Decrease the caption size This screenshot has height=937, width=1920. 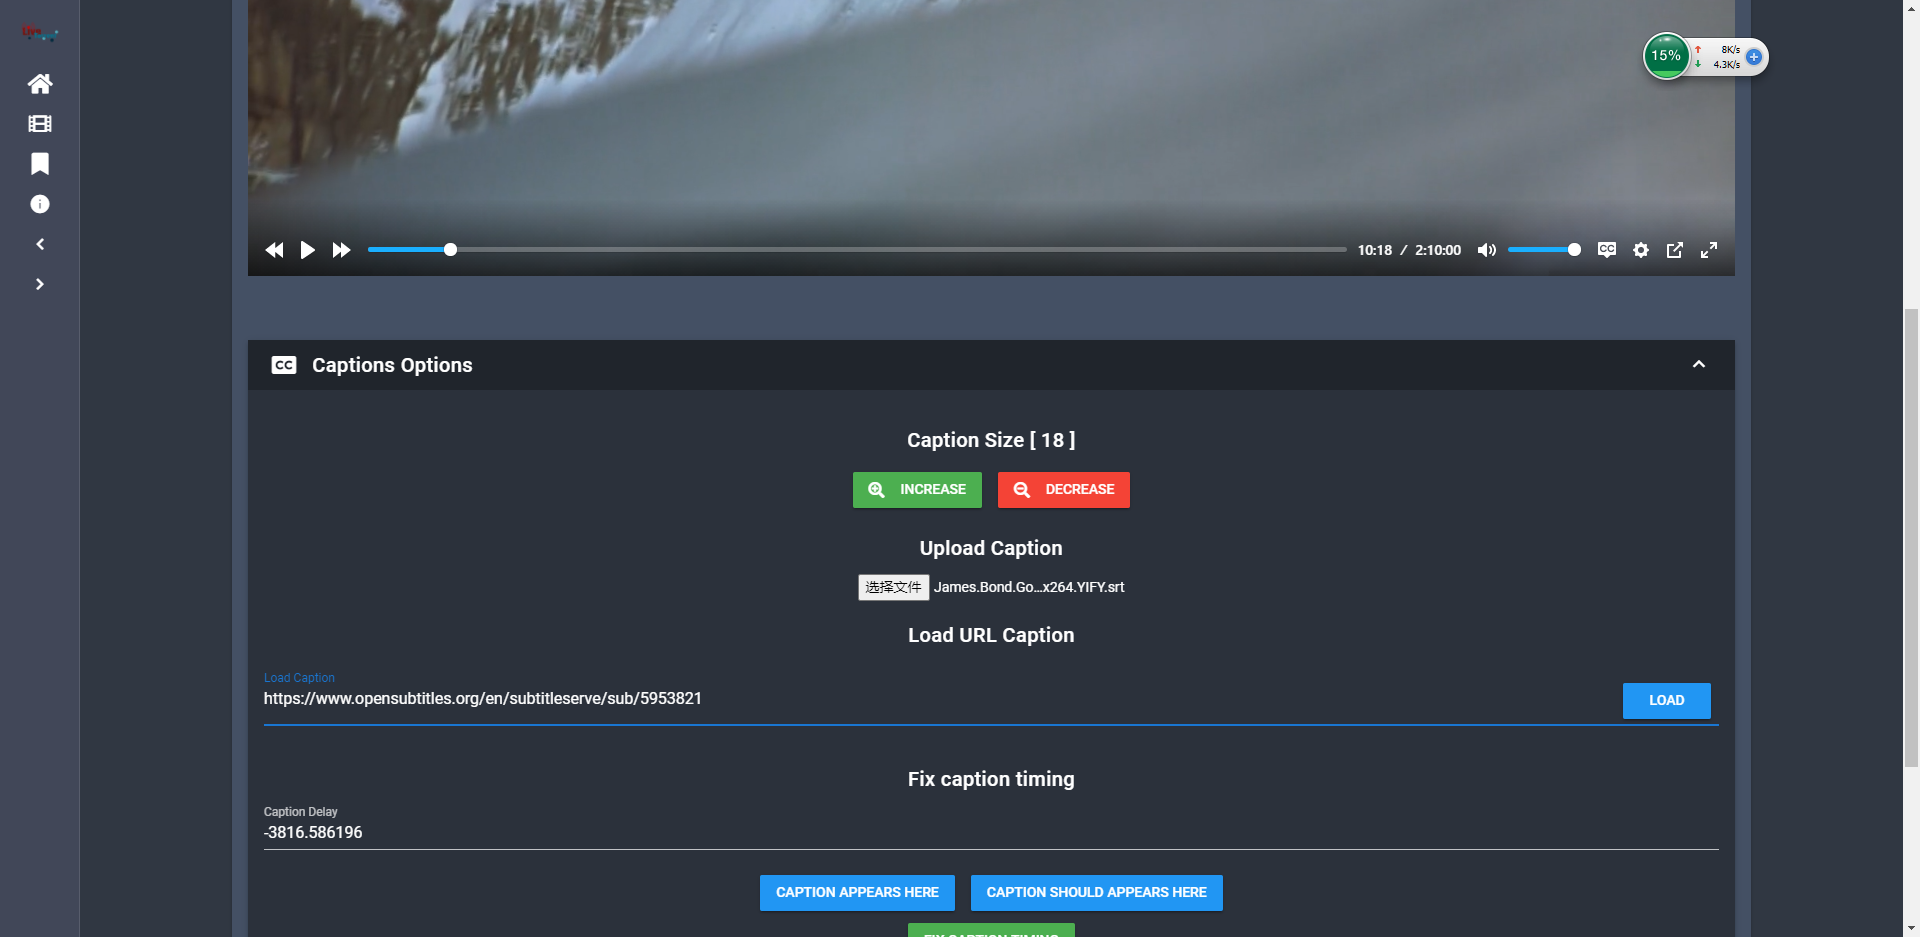(1064, 490)
